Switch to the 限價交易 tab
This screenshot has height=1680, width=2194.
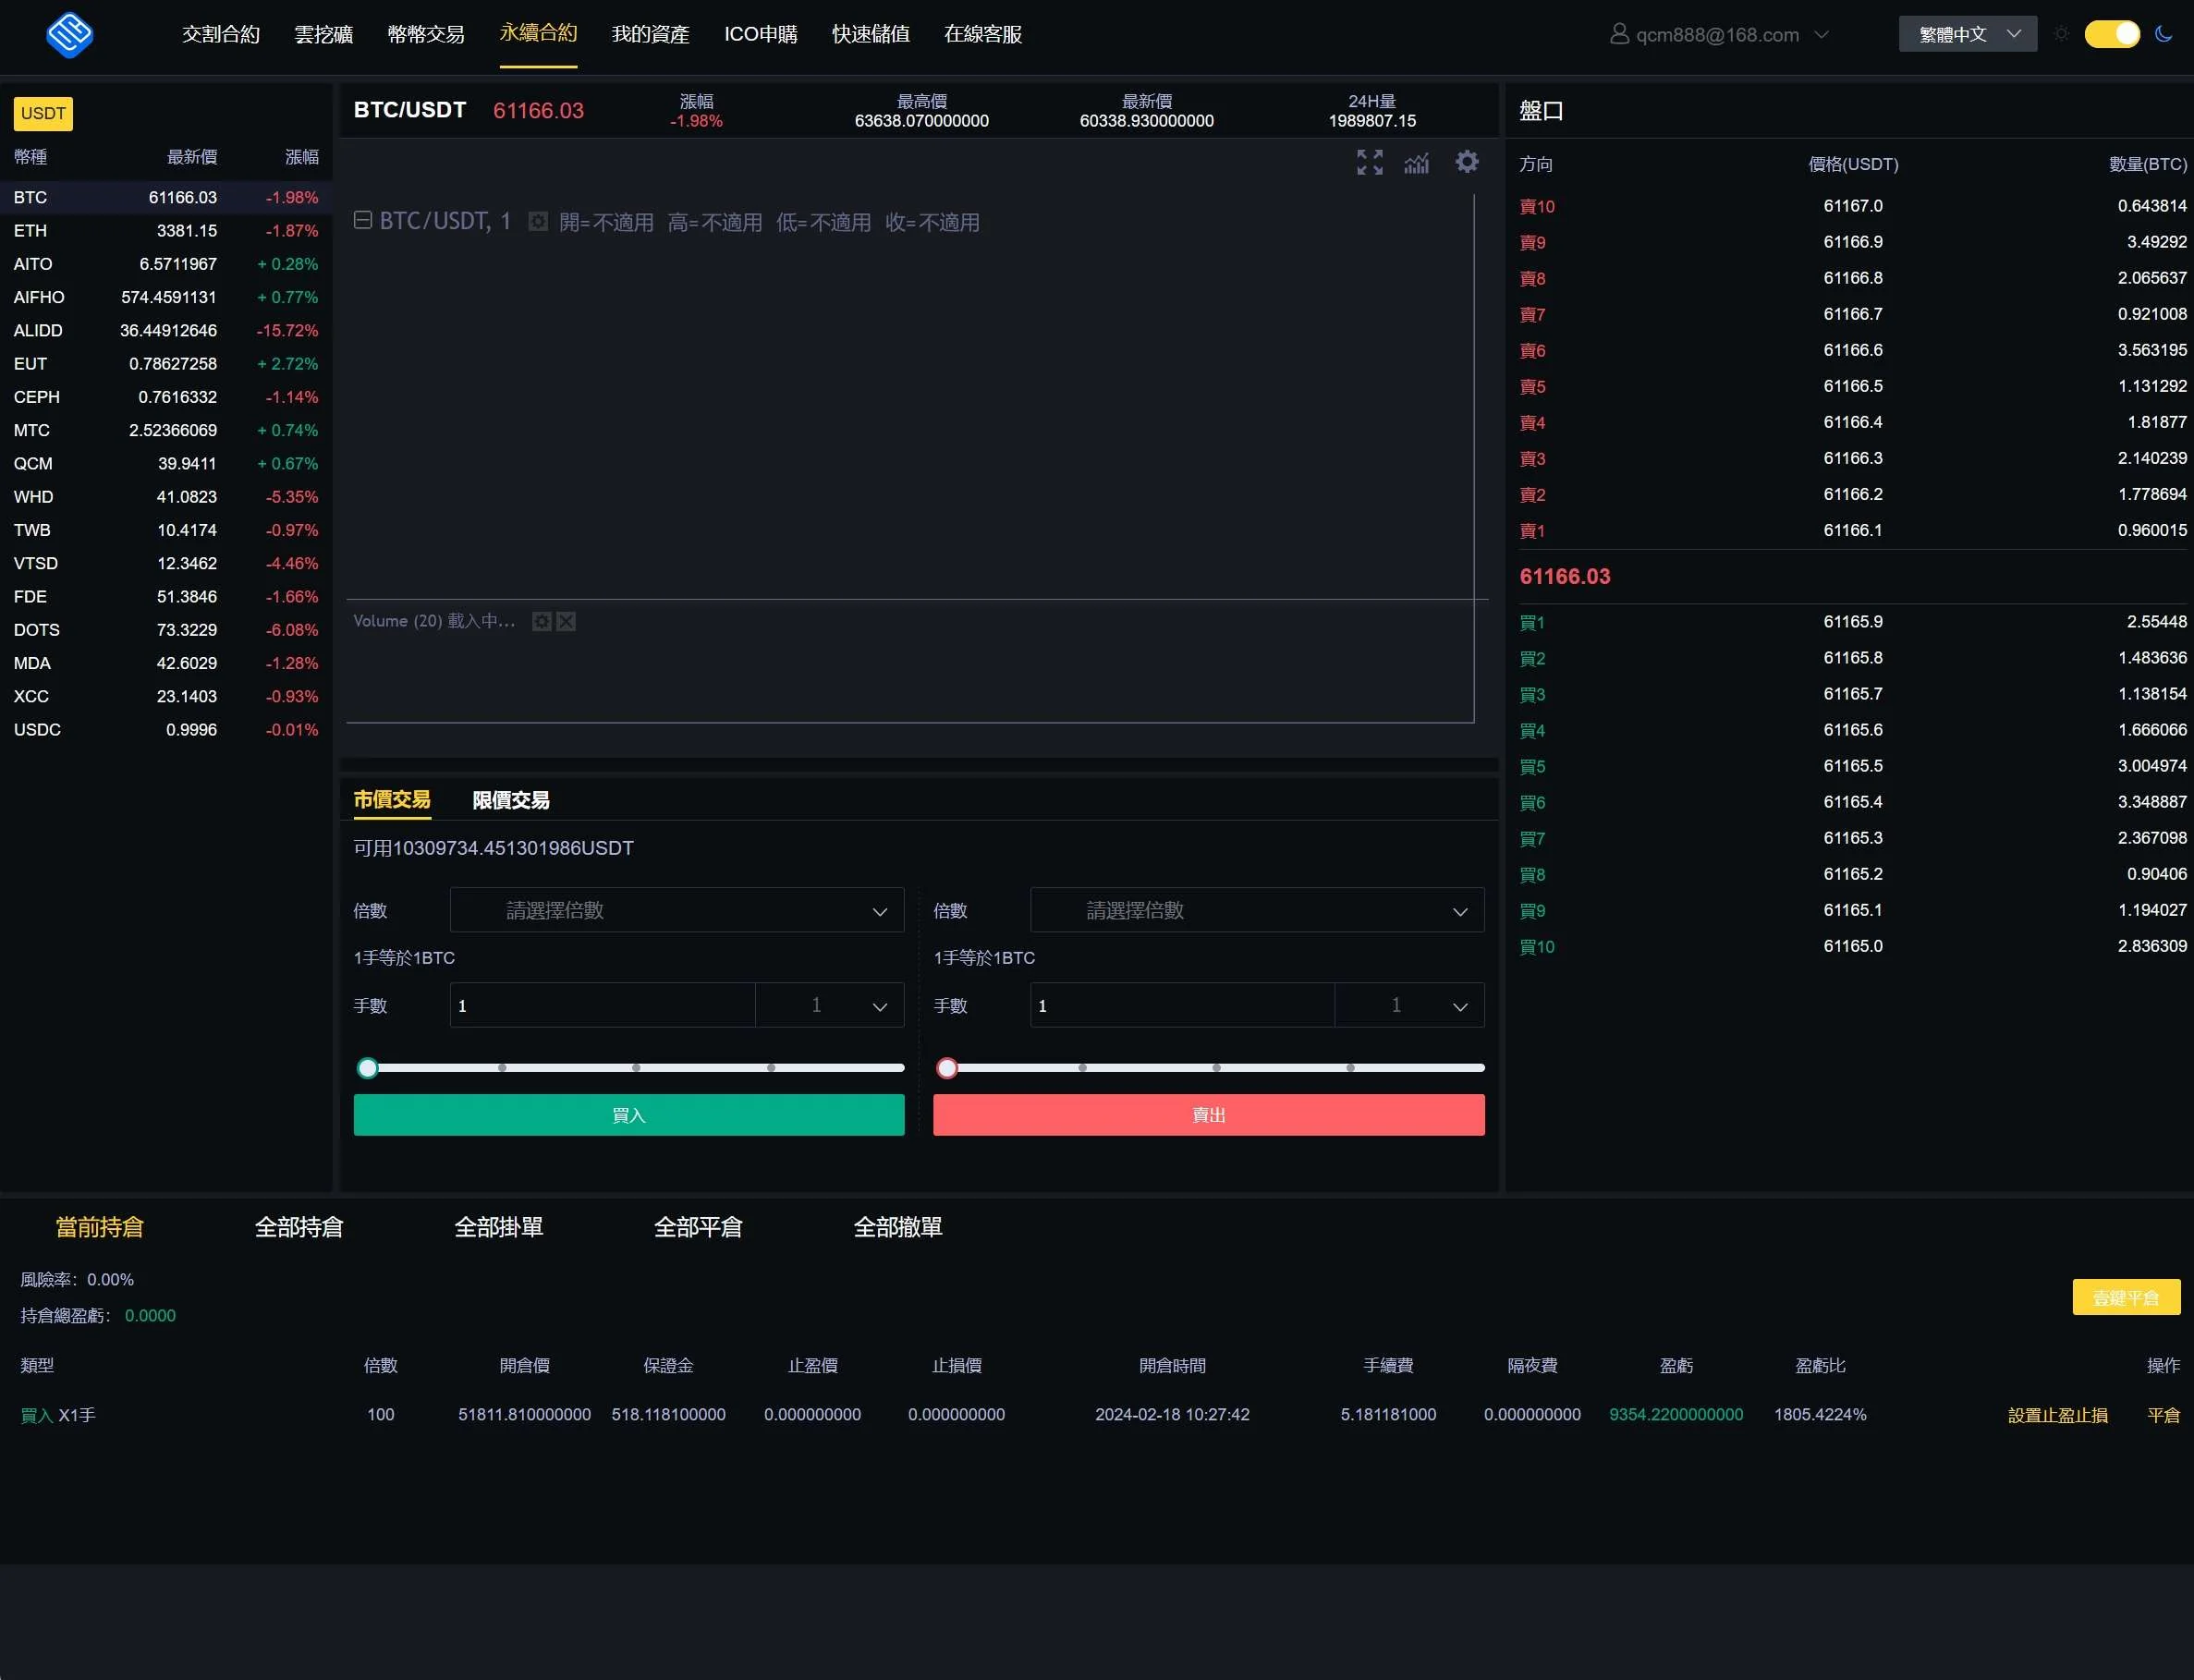pos(510,800)
